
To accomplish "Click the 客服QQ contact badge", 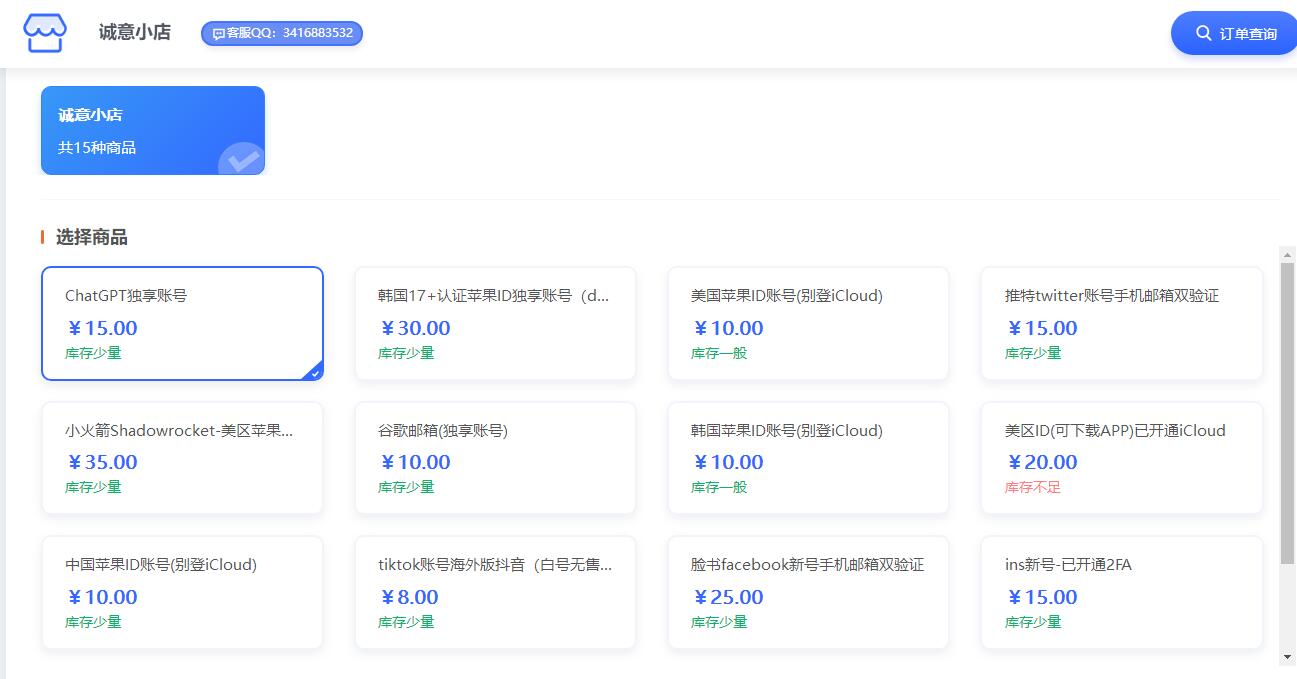I will click(x=282, y=33).
